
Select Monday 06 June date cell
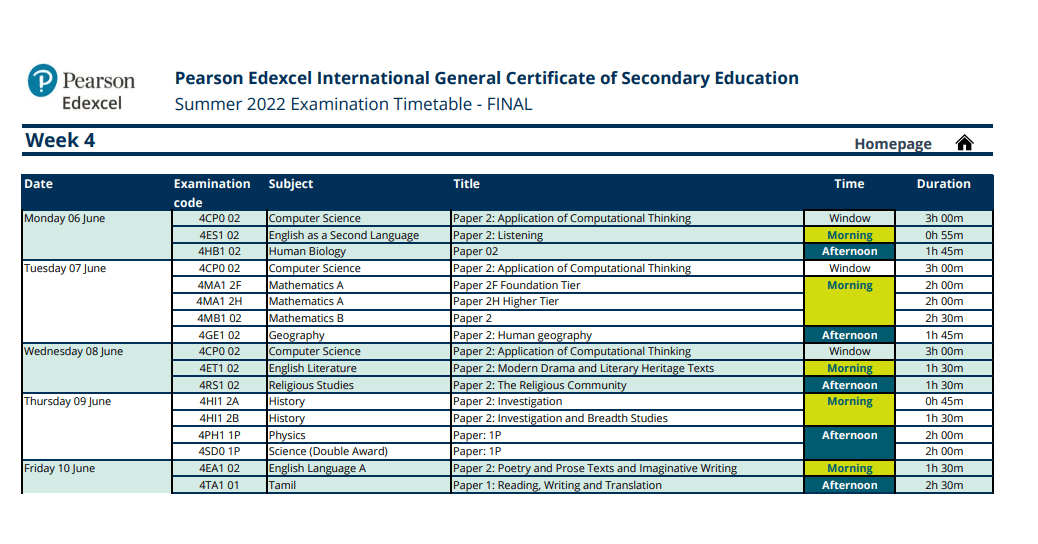tap(65, 219)
